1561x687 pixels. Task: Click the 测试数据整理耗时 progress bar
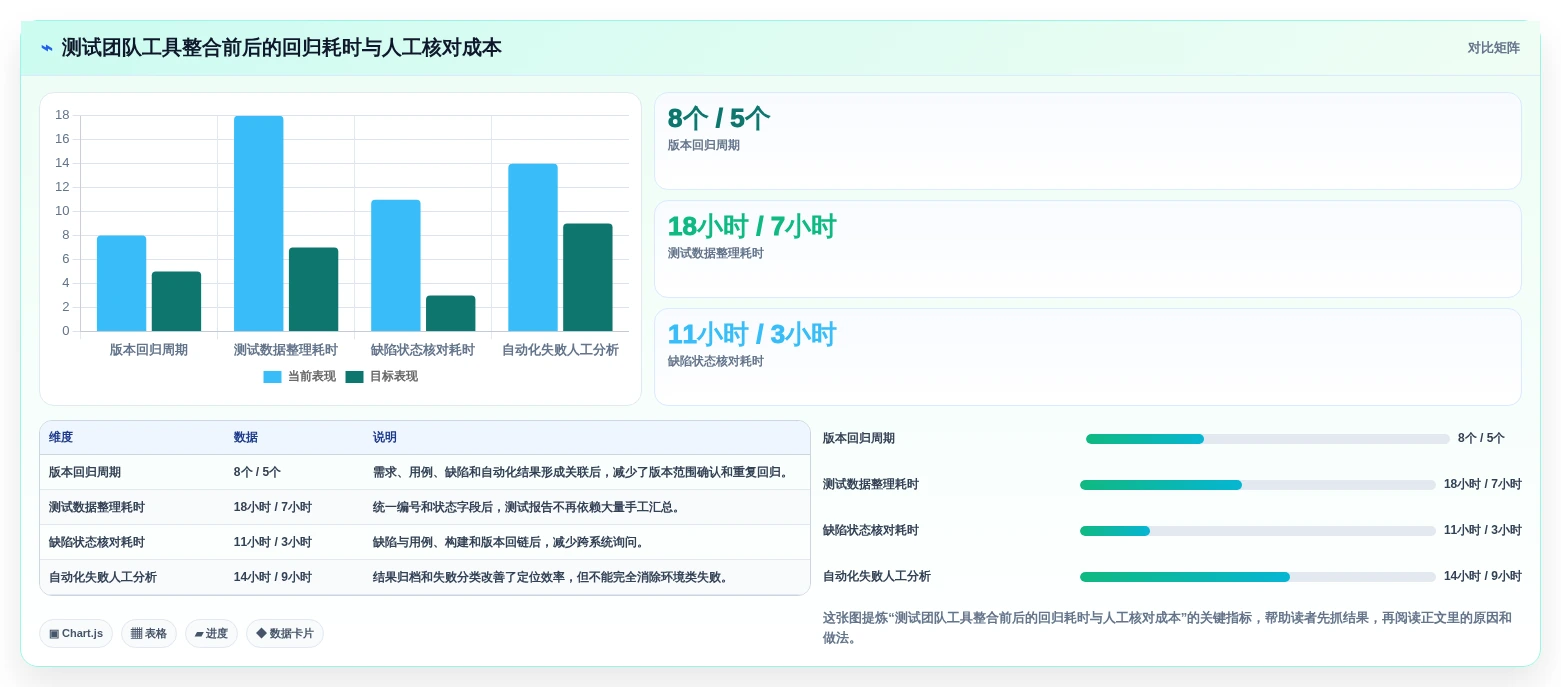pos(1258,485)
